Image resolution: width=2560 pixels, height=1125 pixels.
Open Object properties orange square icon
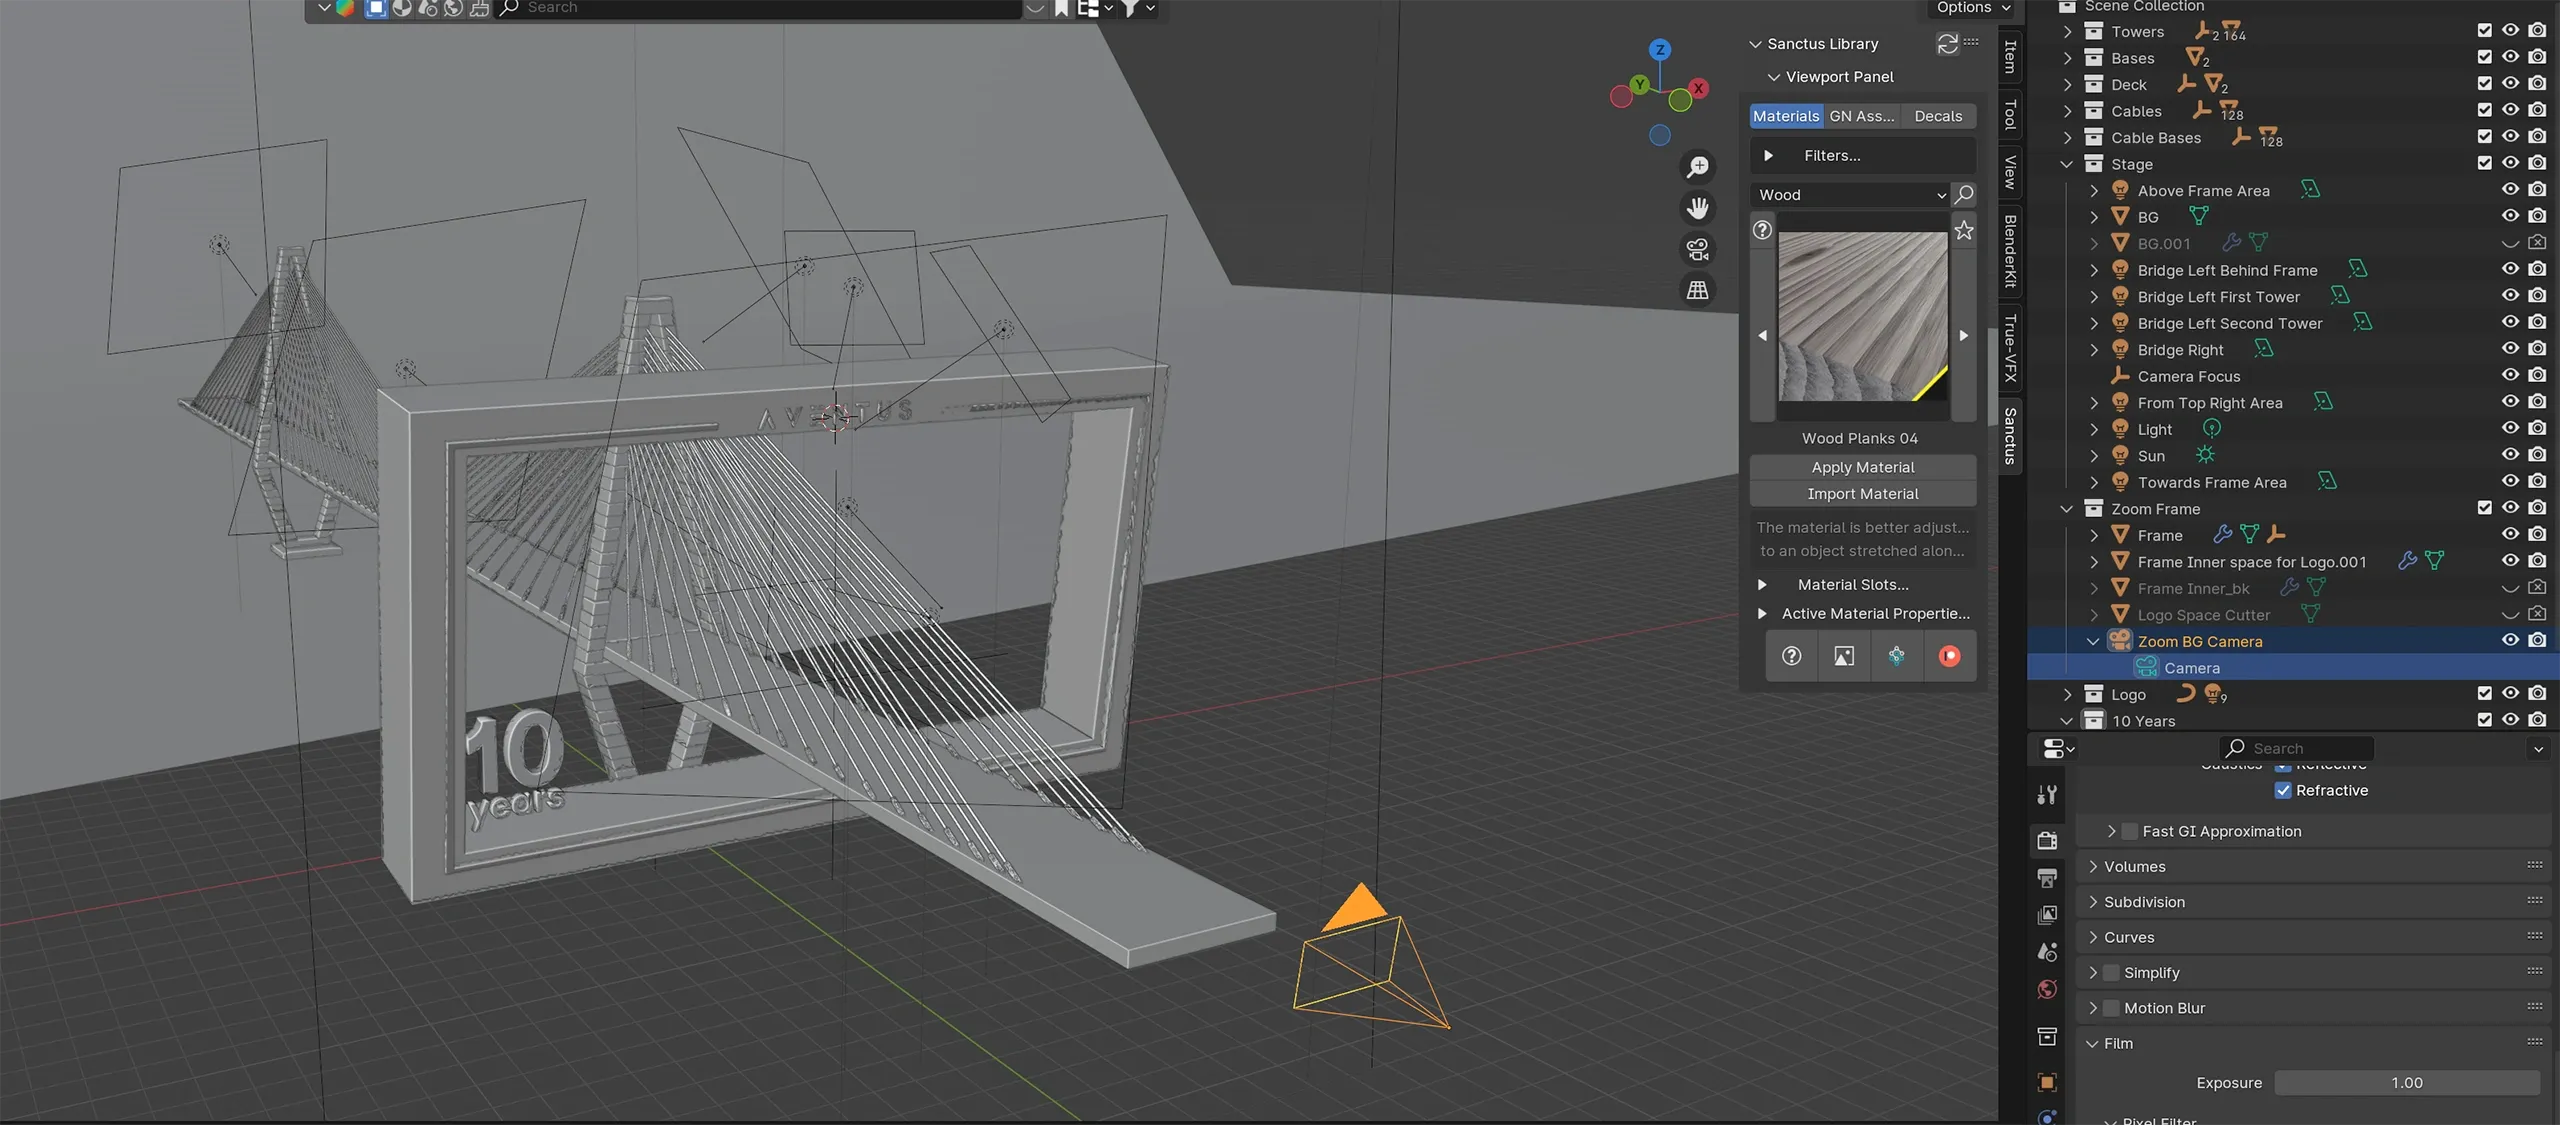[2047, 1082]
